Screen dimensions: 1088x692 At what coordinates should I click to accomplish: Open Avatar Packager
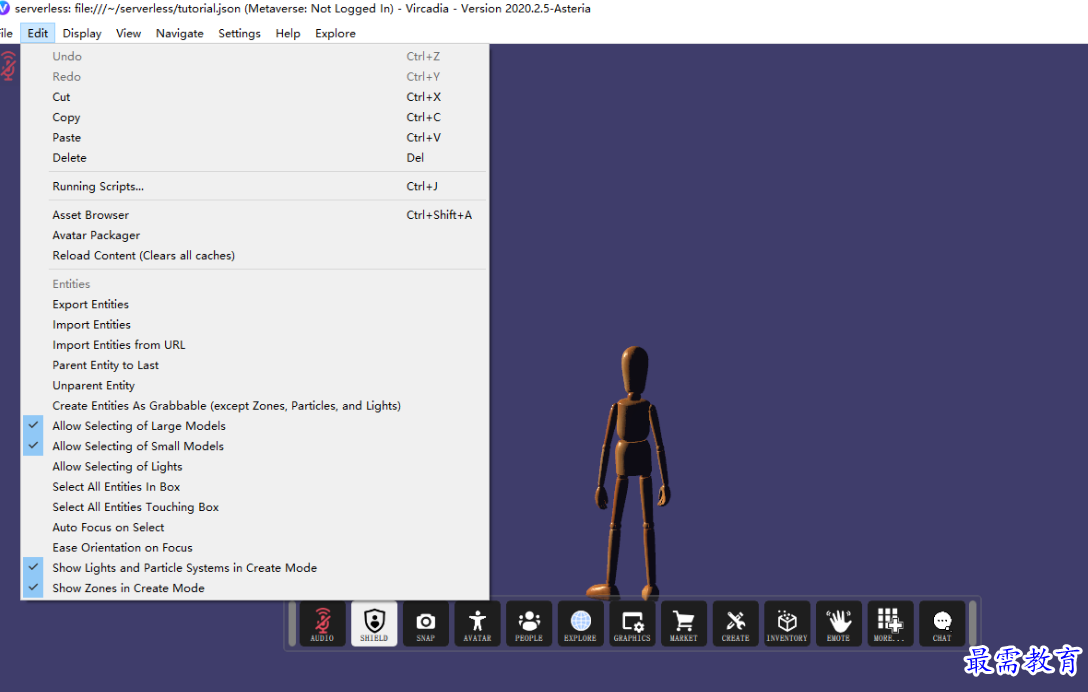255,235
